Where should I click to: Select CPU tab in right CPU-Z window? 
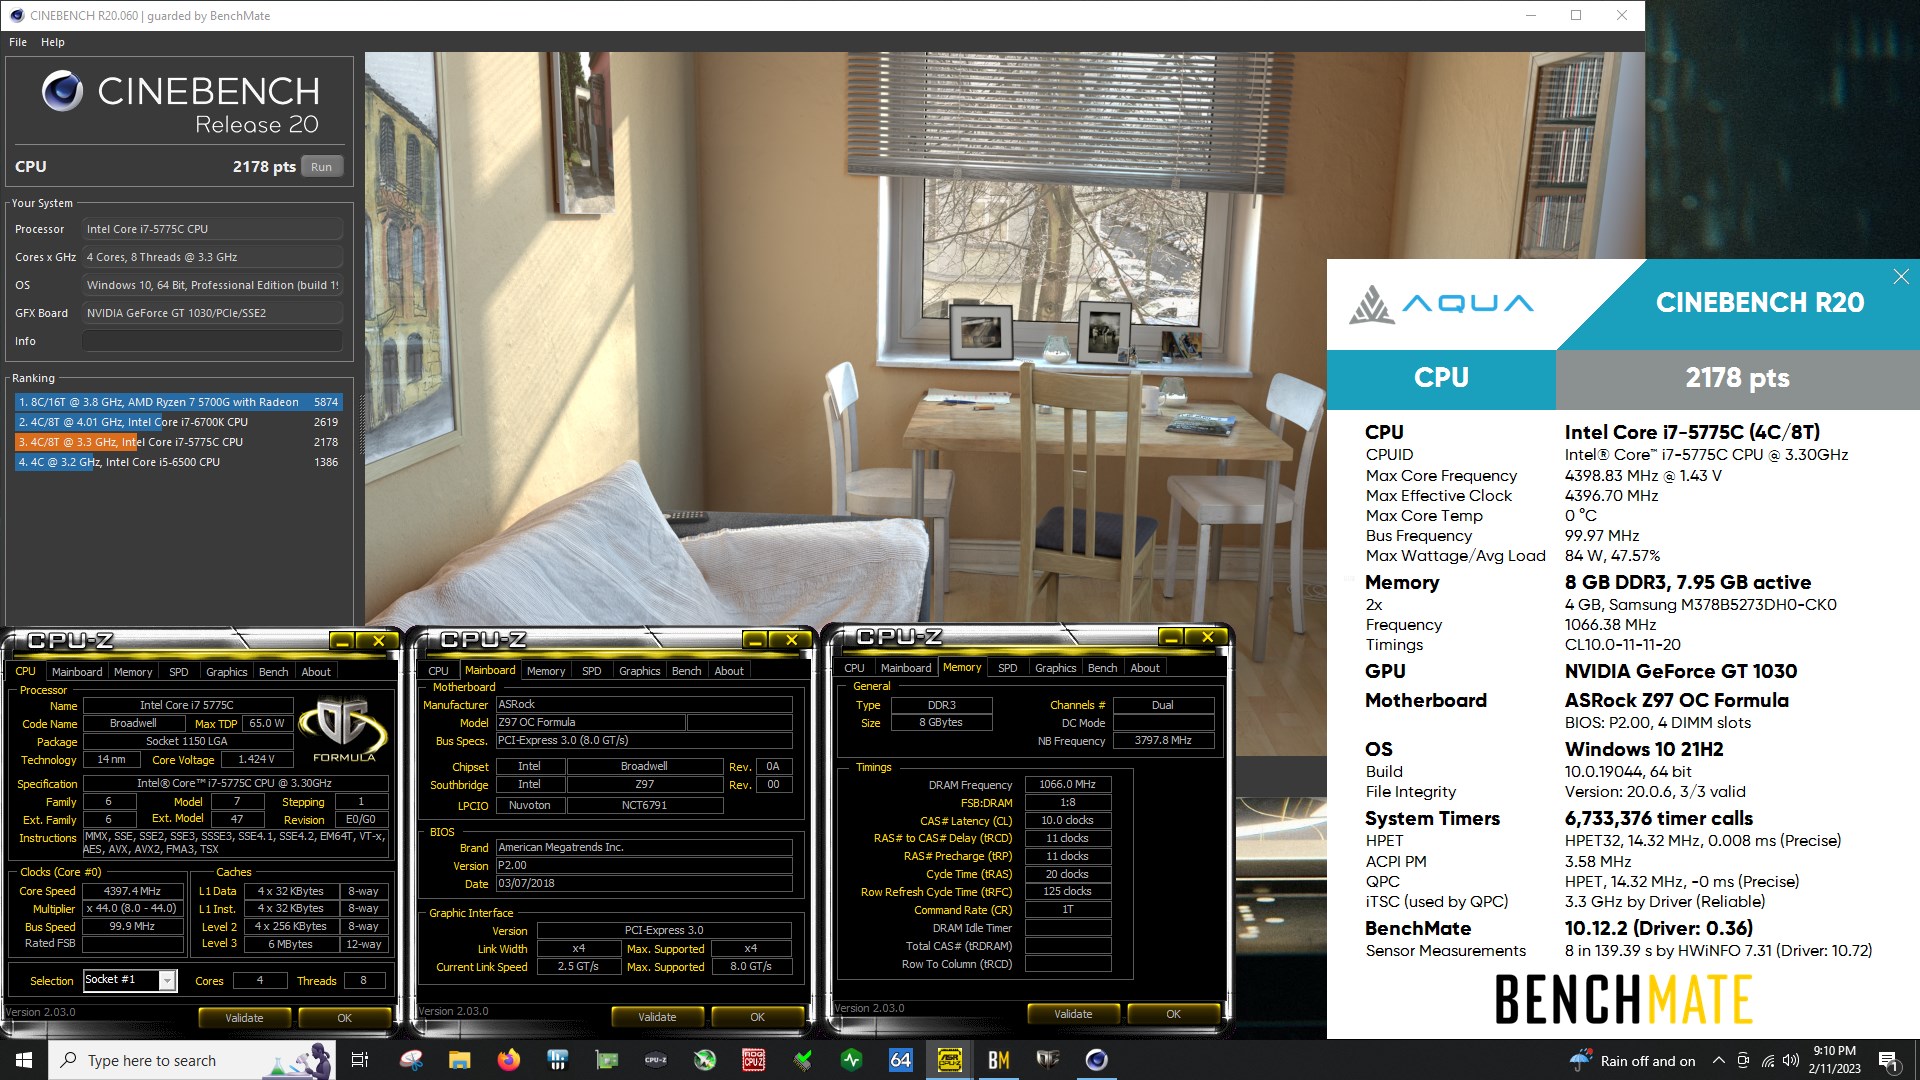click(x=854, y=668)
